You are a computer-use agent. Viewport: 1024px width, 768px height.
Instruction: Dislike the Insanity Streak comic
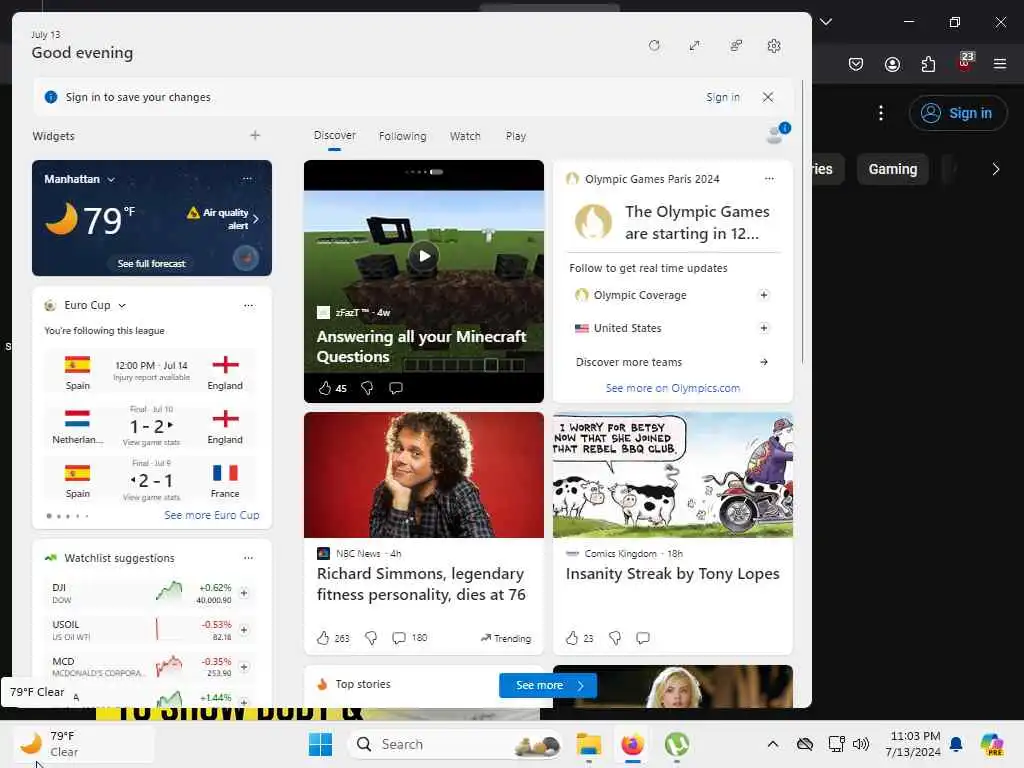615,638
